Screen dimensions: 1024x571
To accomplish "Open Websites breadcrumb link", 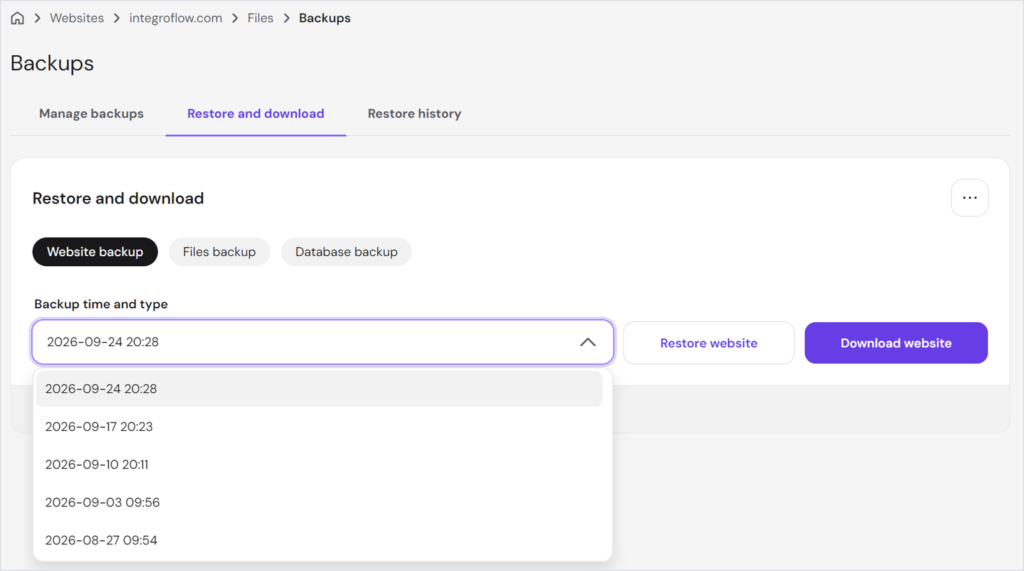I will 76,18.
